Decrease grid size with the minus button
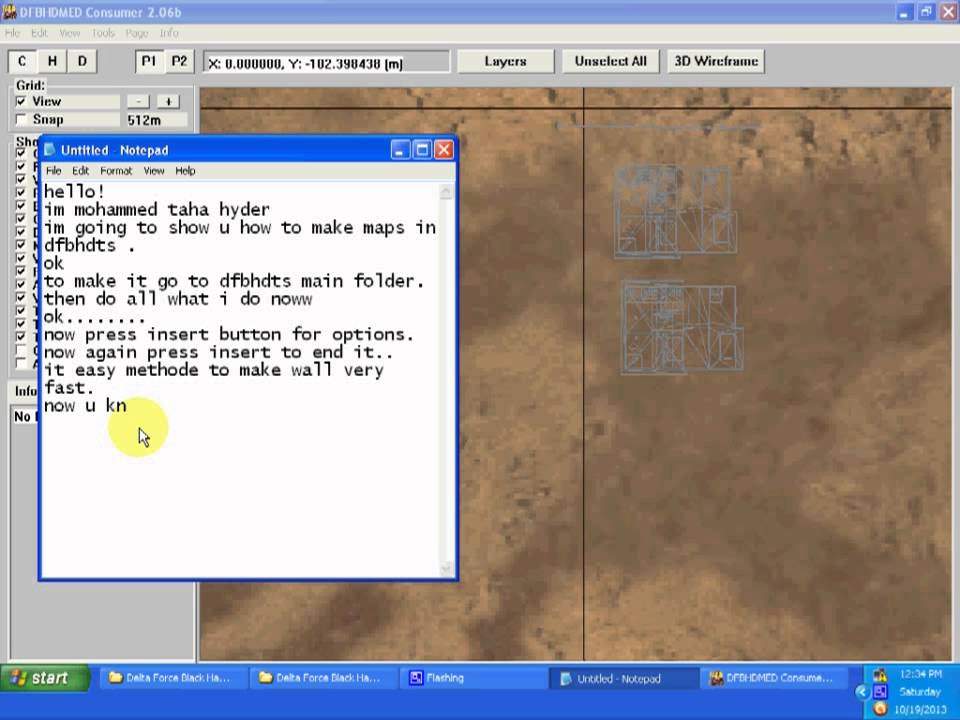960x720 pixels. point(138,102)
